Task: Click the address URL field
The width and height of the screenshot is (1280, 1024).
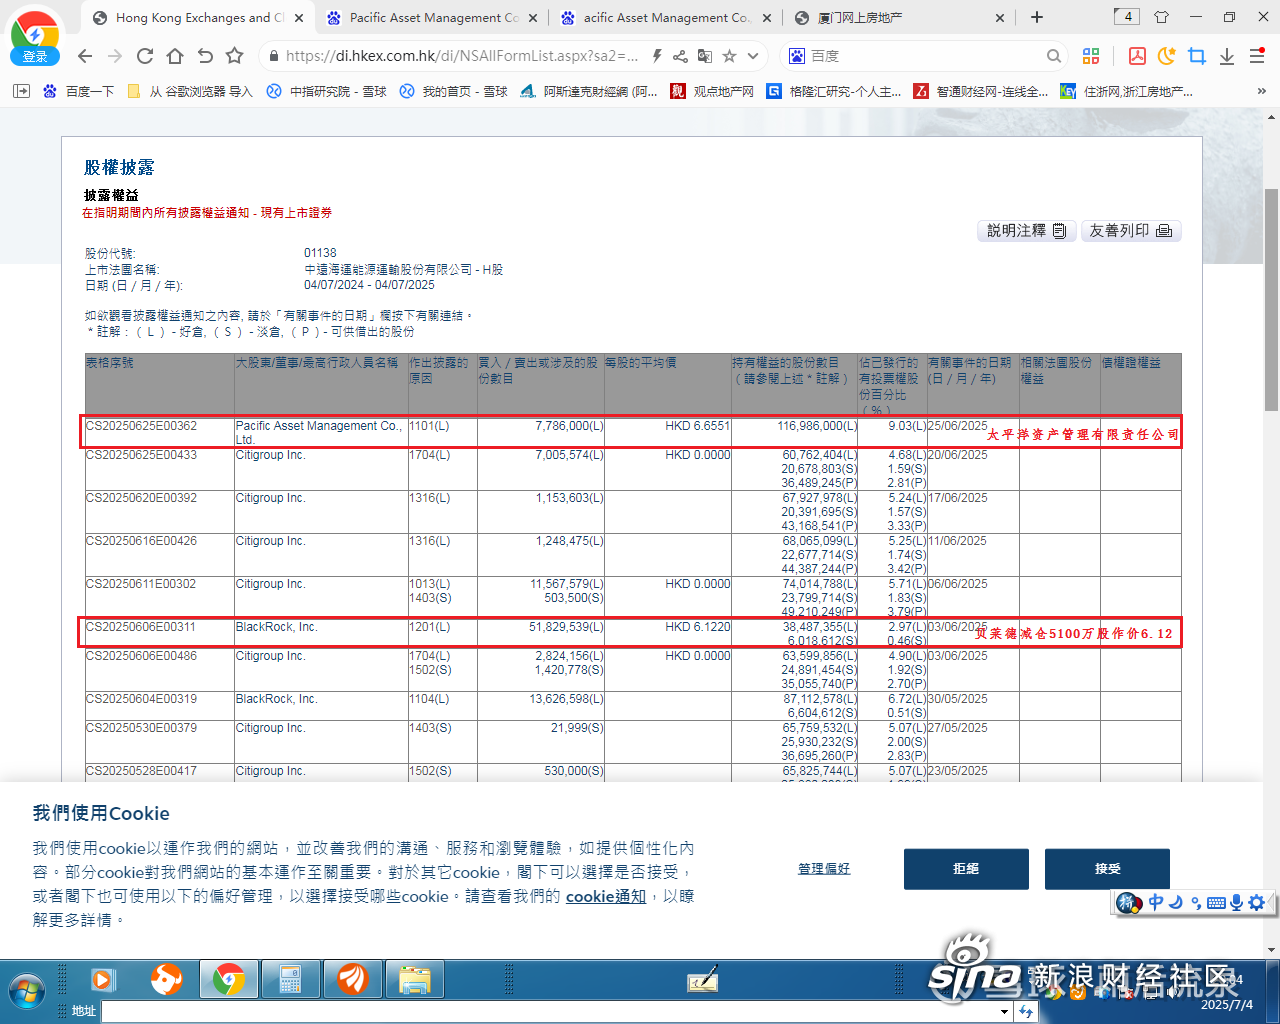Action: 461,56
